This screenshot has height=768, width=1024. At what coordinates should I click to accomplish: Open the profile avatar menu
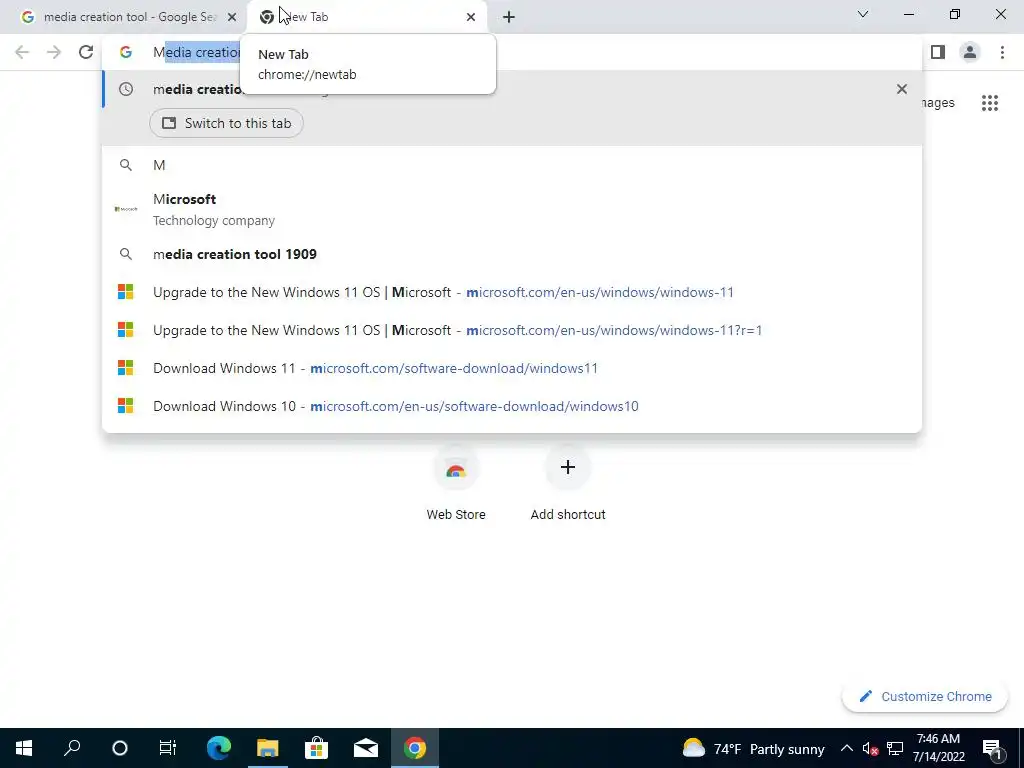pyautogui.click(x=970, y=52)
